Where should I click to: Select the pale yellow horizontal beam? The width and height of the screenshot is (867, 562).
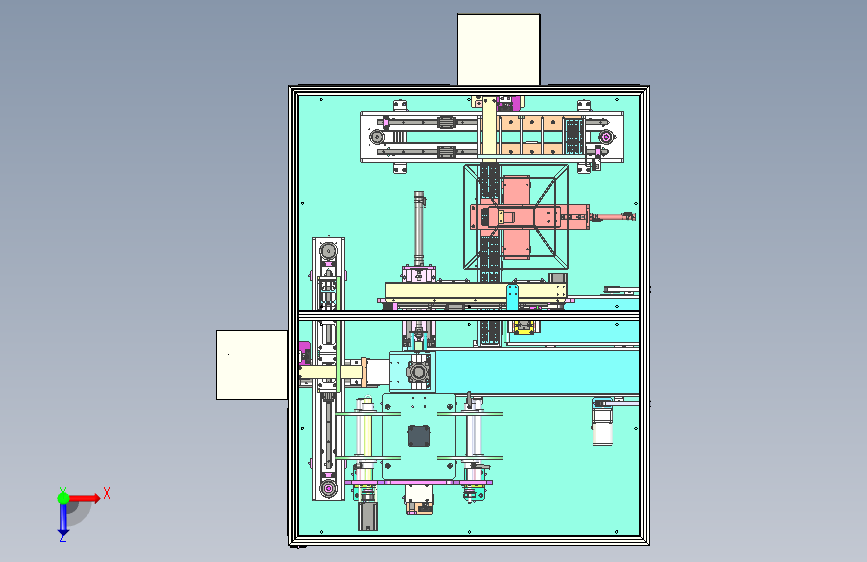pyautogui.click(x=476, y=291)
